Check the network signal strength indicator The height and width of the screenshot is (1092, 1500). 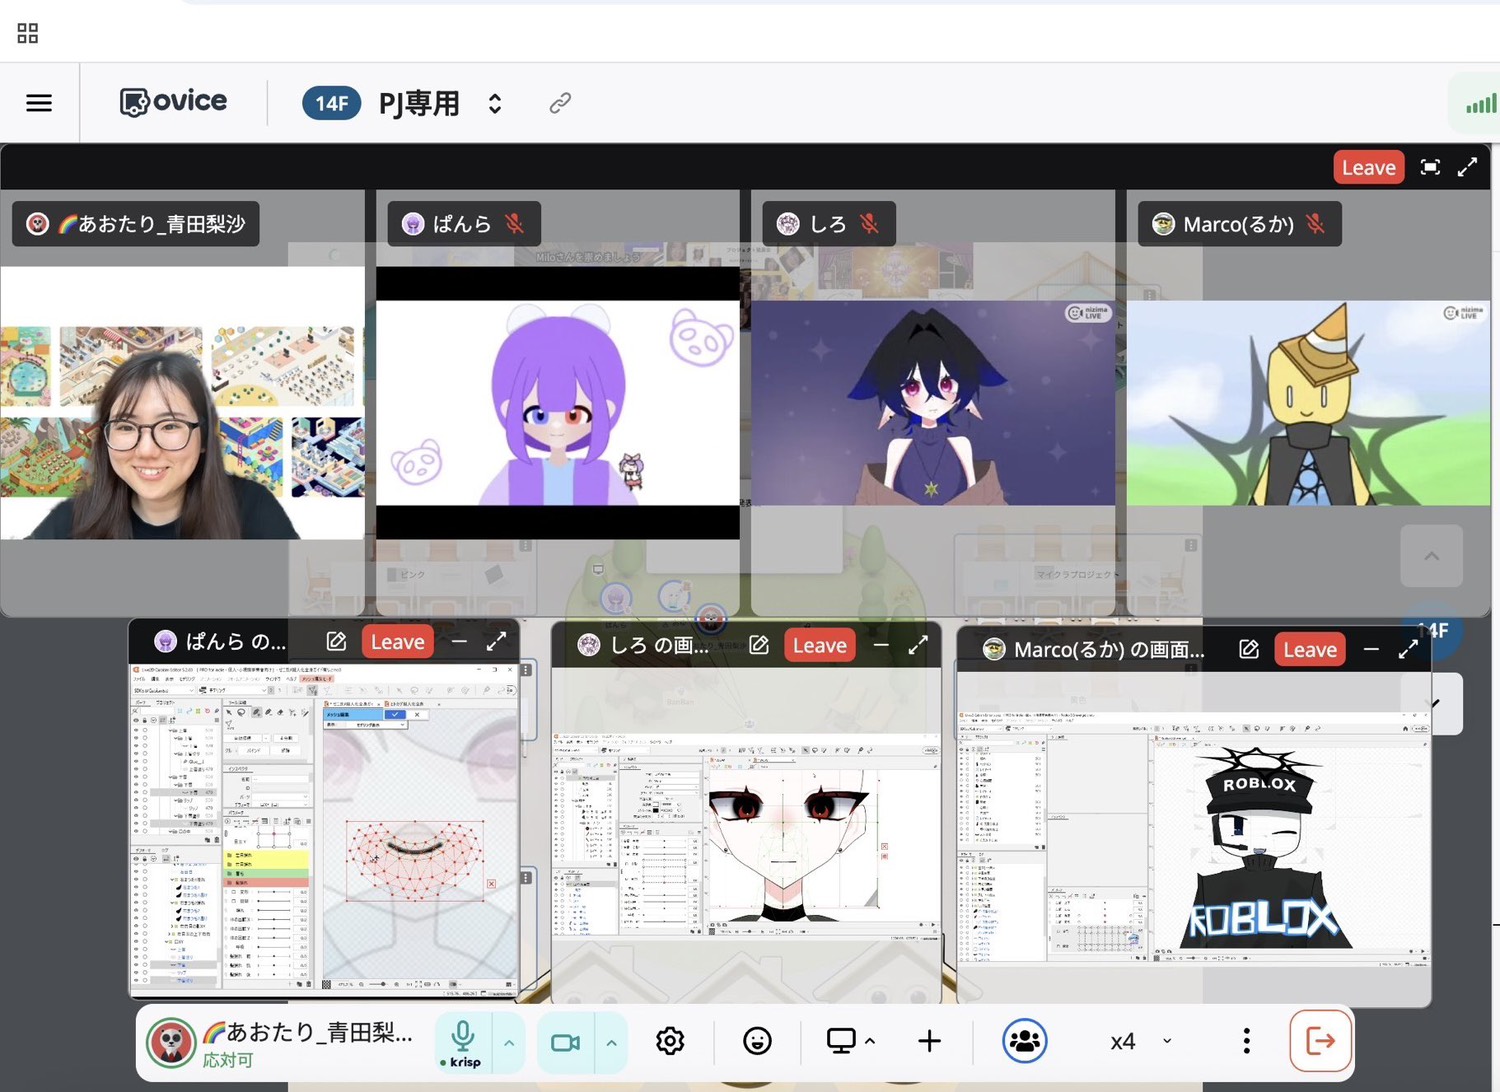pyautogui.click(x=1480, y=103)
